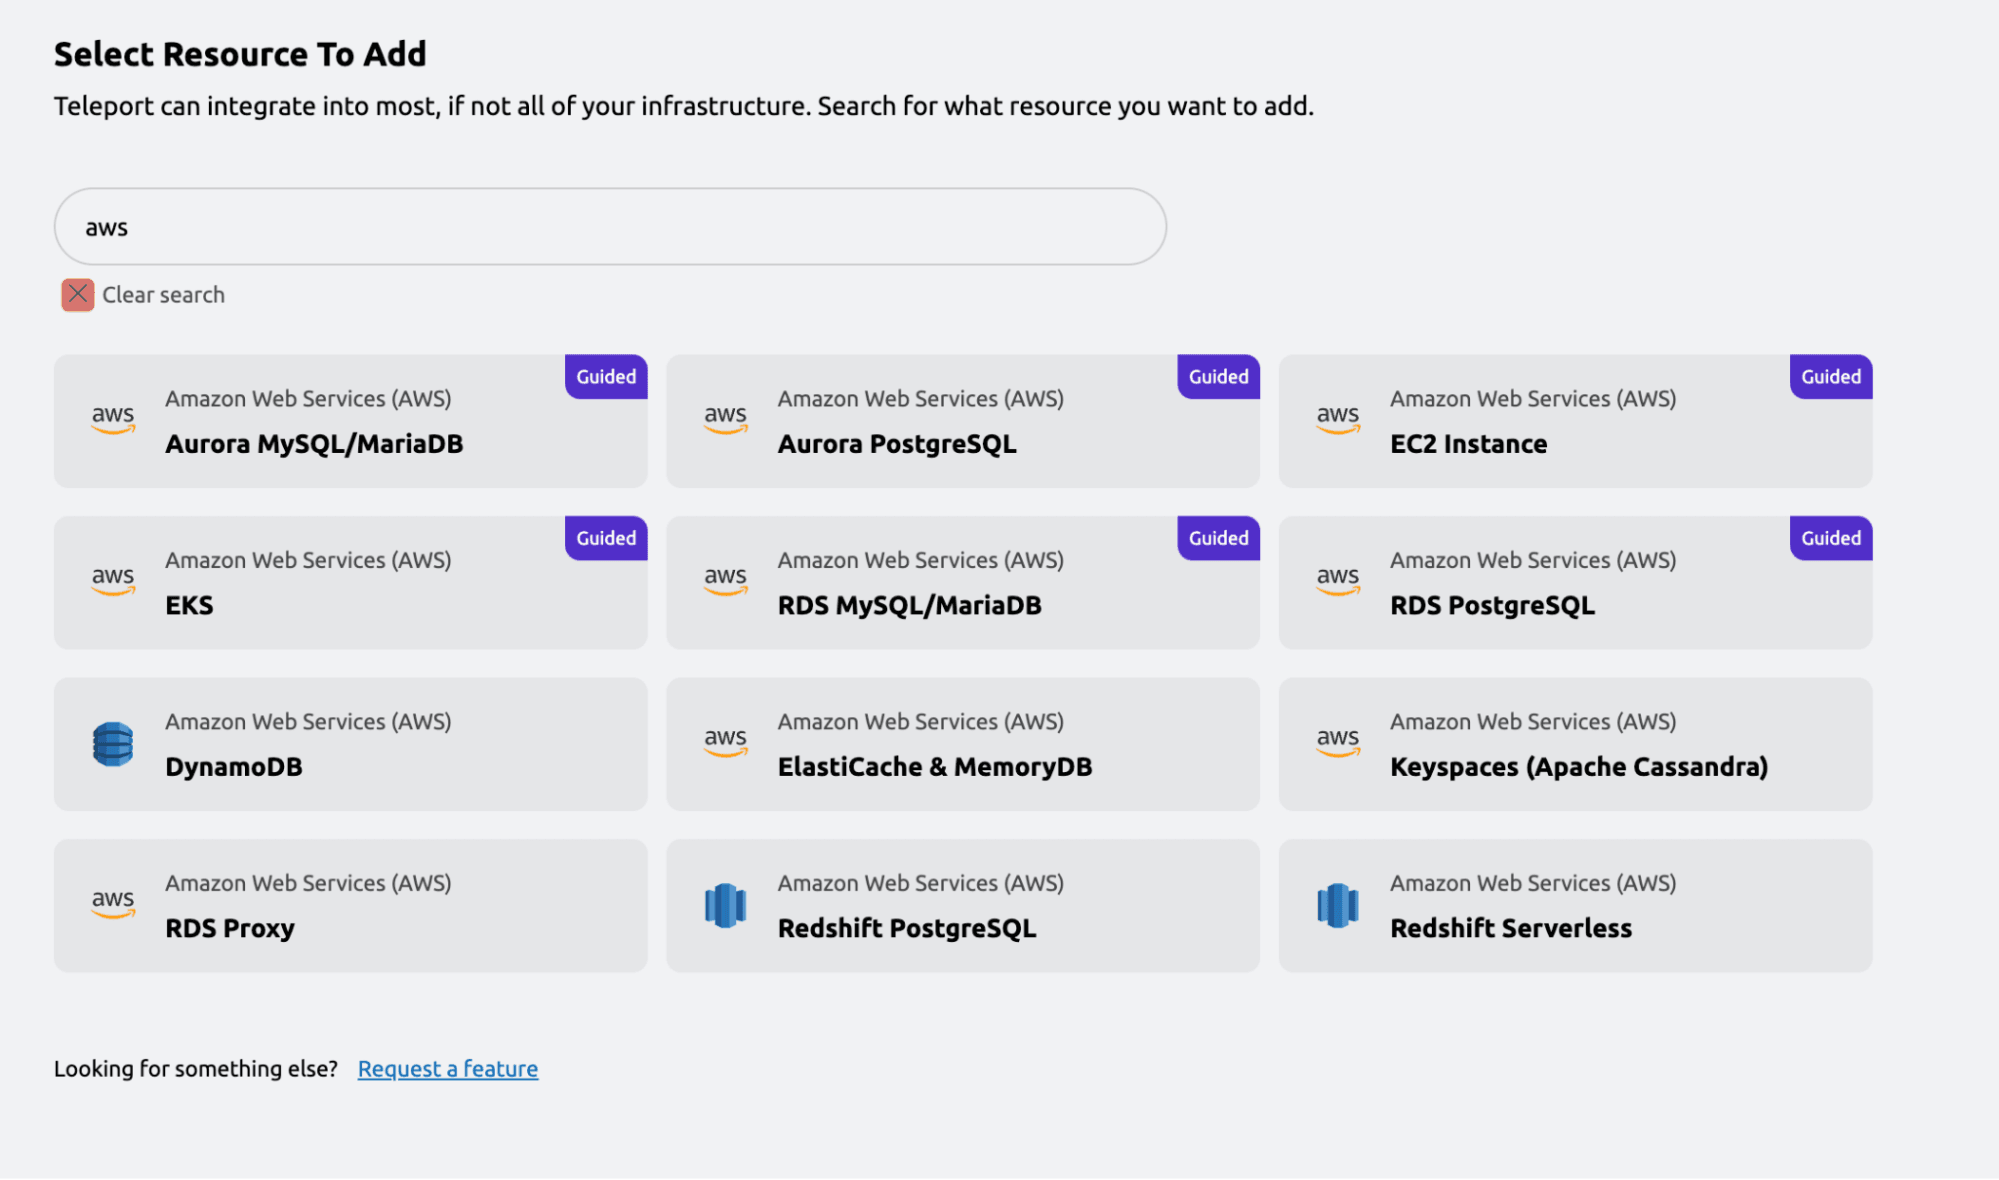The height and width of the screenshot is (1180, 1999).
Task: Click Guided badge on EKS card
Action: point(606,538)
